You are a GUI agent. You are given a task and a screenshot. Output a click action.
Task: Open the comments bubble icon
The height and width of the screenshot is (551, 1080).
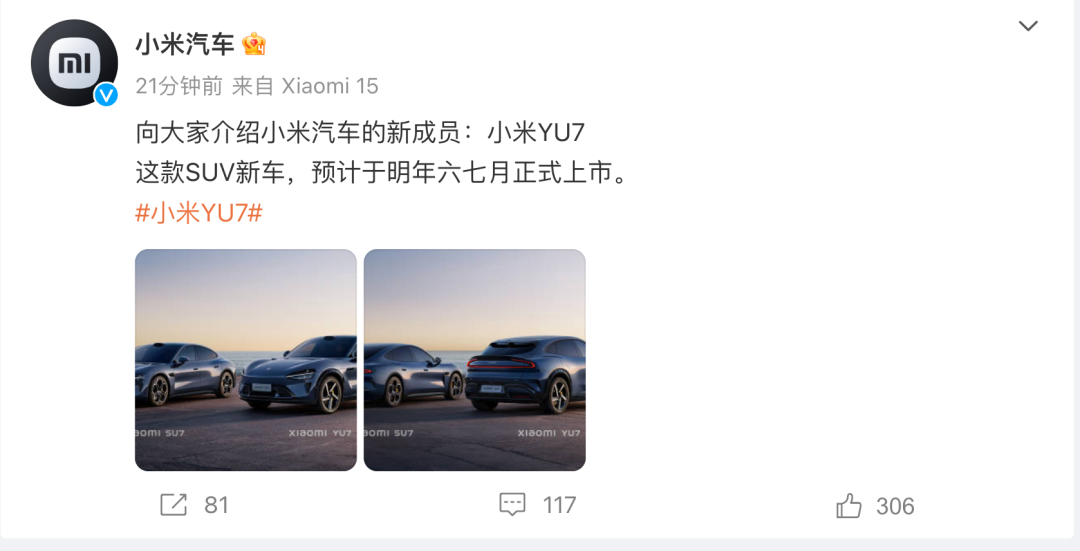512,505
